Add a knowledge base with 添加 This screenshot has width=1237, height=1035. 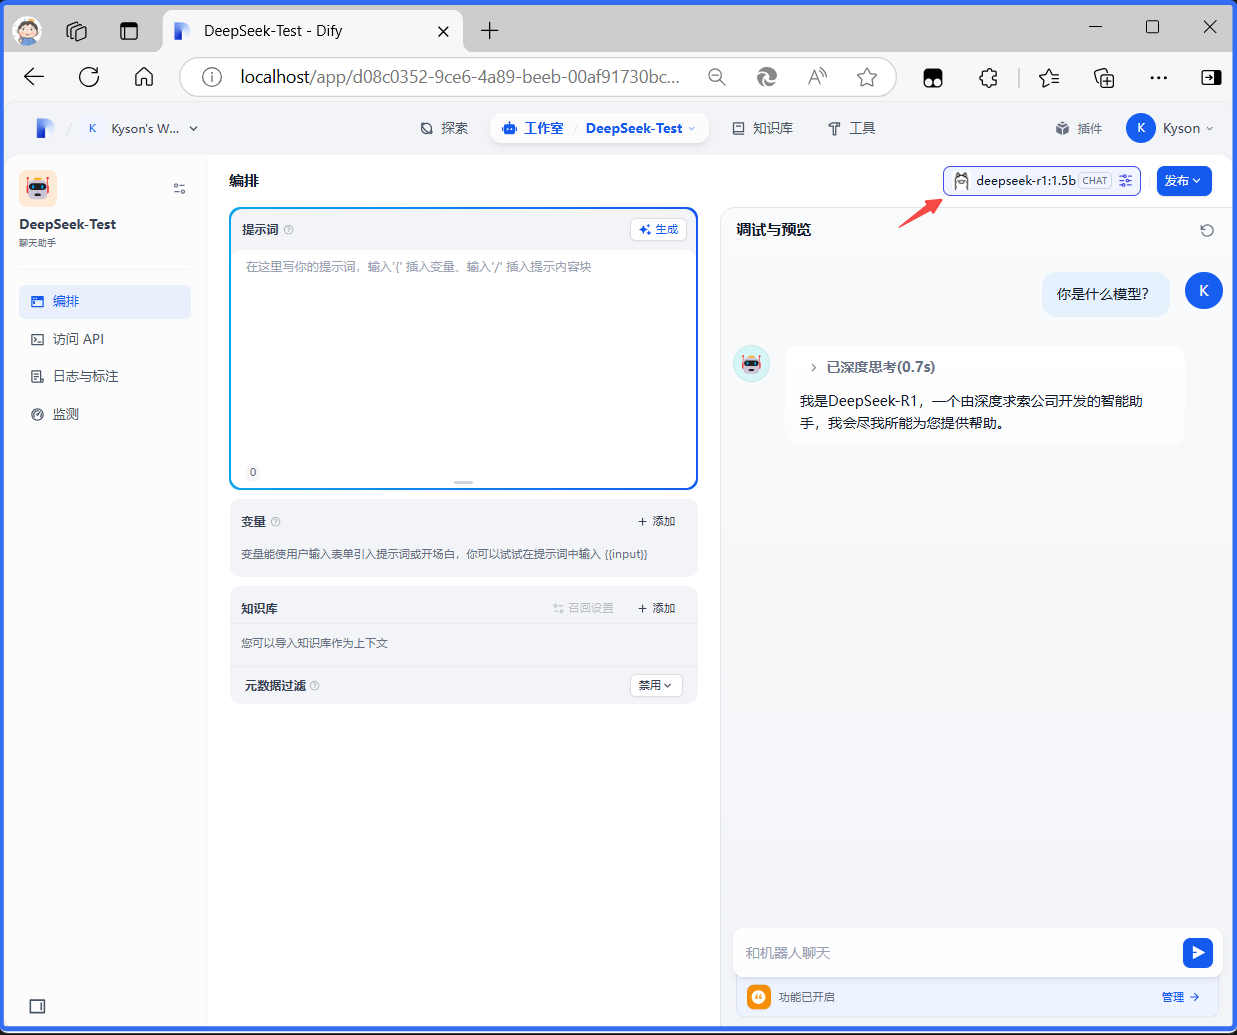656,608
